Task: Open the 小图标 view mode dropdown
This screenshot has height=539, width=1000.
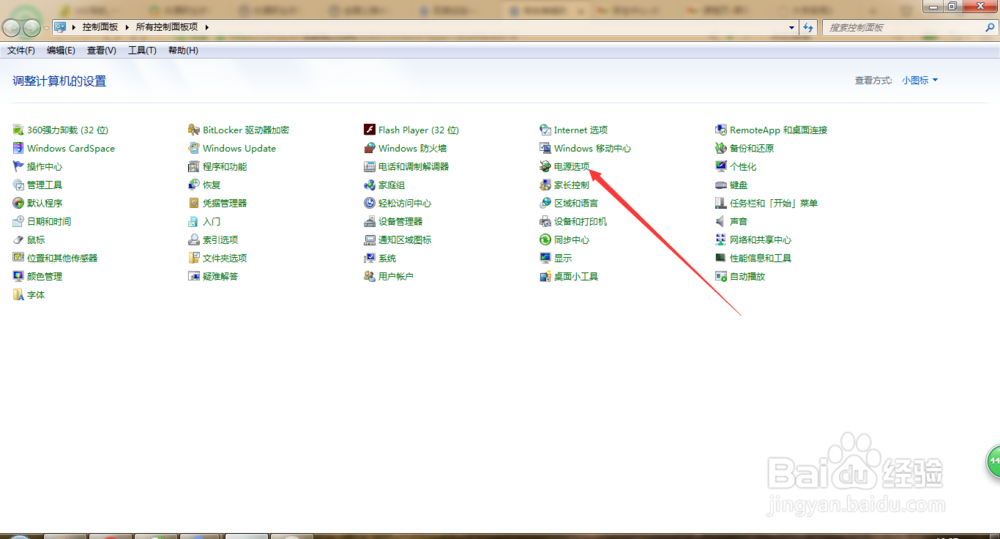Action: pos(920,80)
